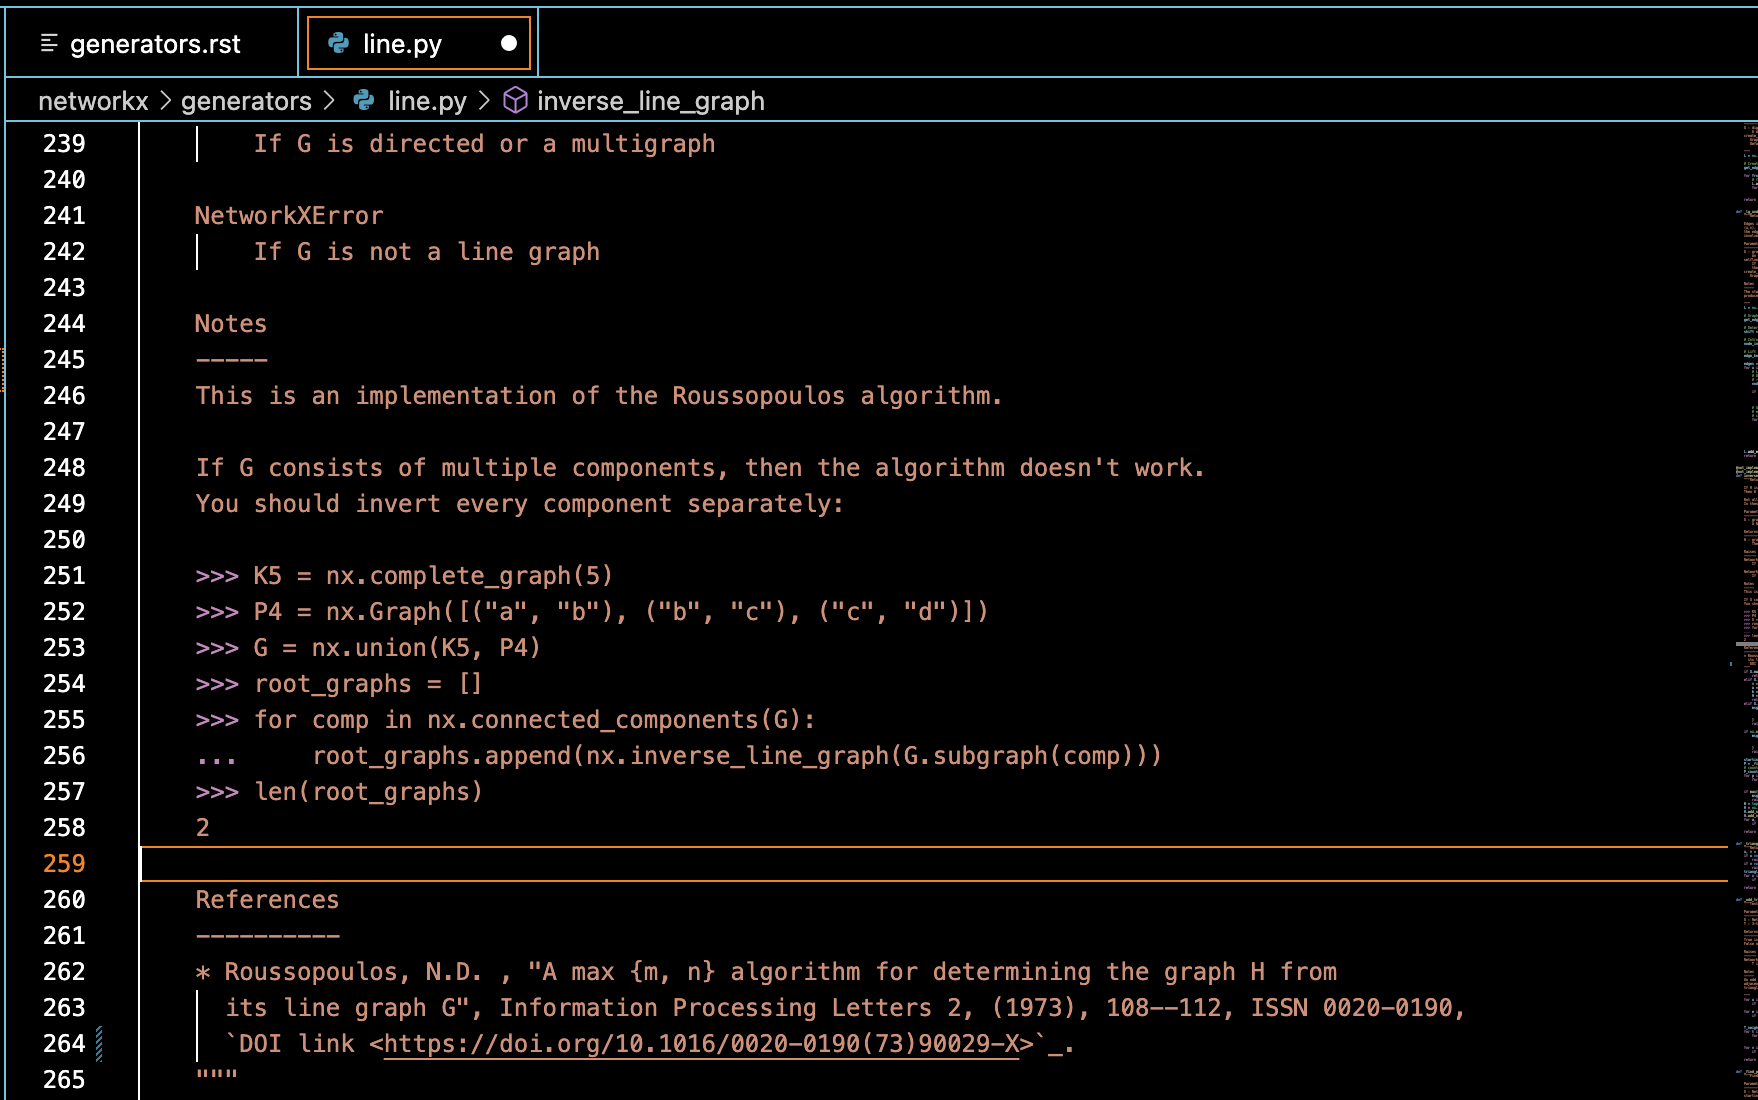Expand the generators breadcrumb segment

pos(246,101)
